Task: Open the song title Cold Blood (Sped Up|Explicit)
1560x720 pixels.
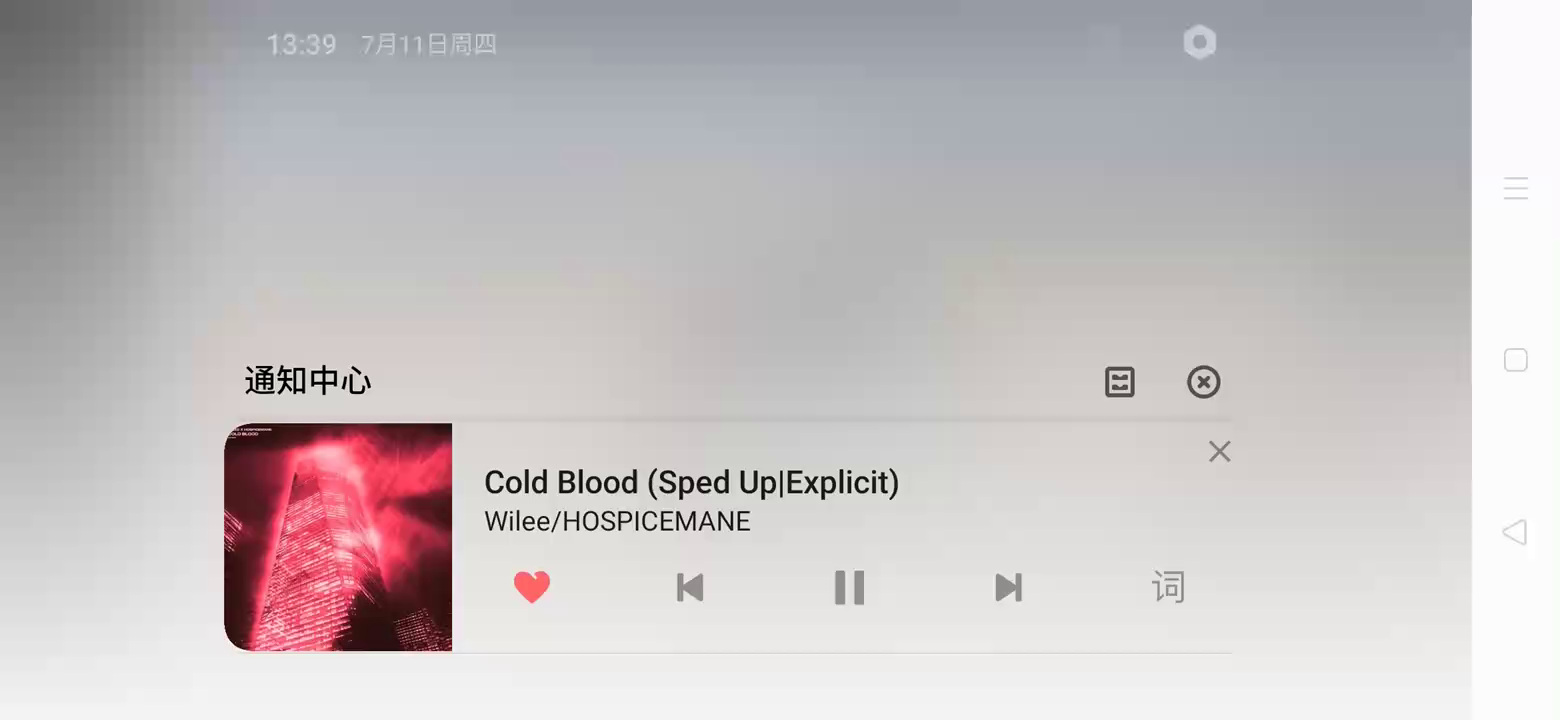Action: [691, 482]
